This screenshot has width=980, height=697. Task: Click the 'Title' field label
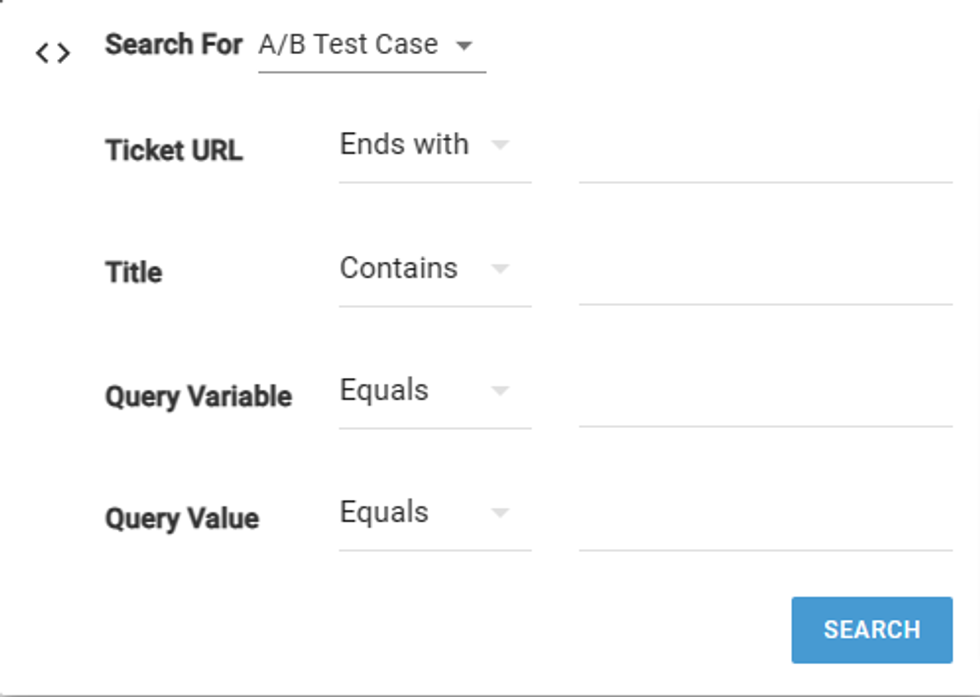pyautogui.click(x=134, y=273)
